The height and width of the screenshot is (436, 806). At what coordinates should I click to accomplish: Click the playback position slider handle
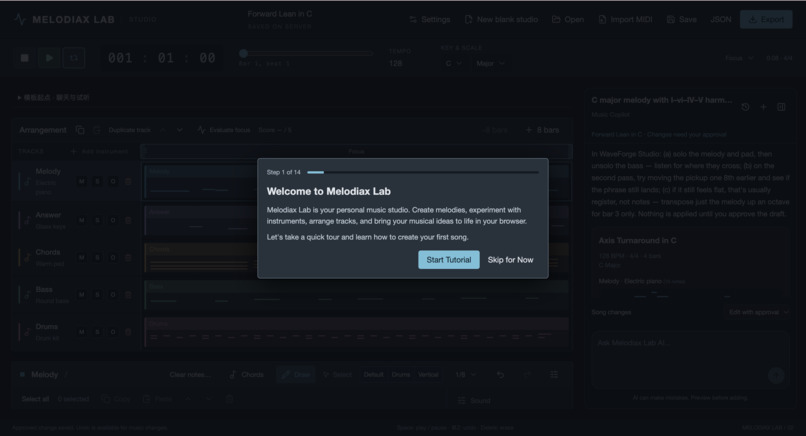pyautogui.click(x=244, y=53)
